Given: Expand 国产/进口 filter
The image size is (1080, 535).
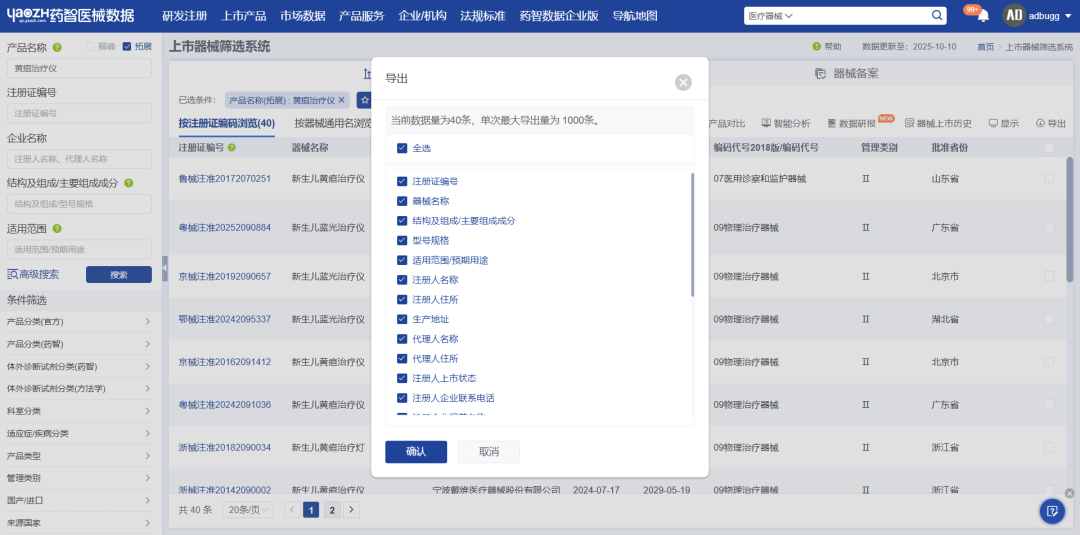Looking at the screenshot, I should 79,500.
